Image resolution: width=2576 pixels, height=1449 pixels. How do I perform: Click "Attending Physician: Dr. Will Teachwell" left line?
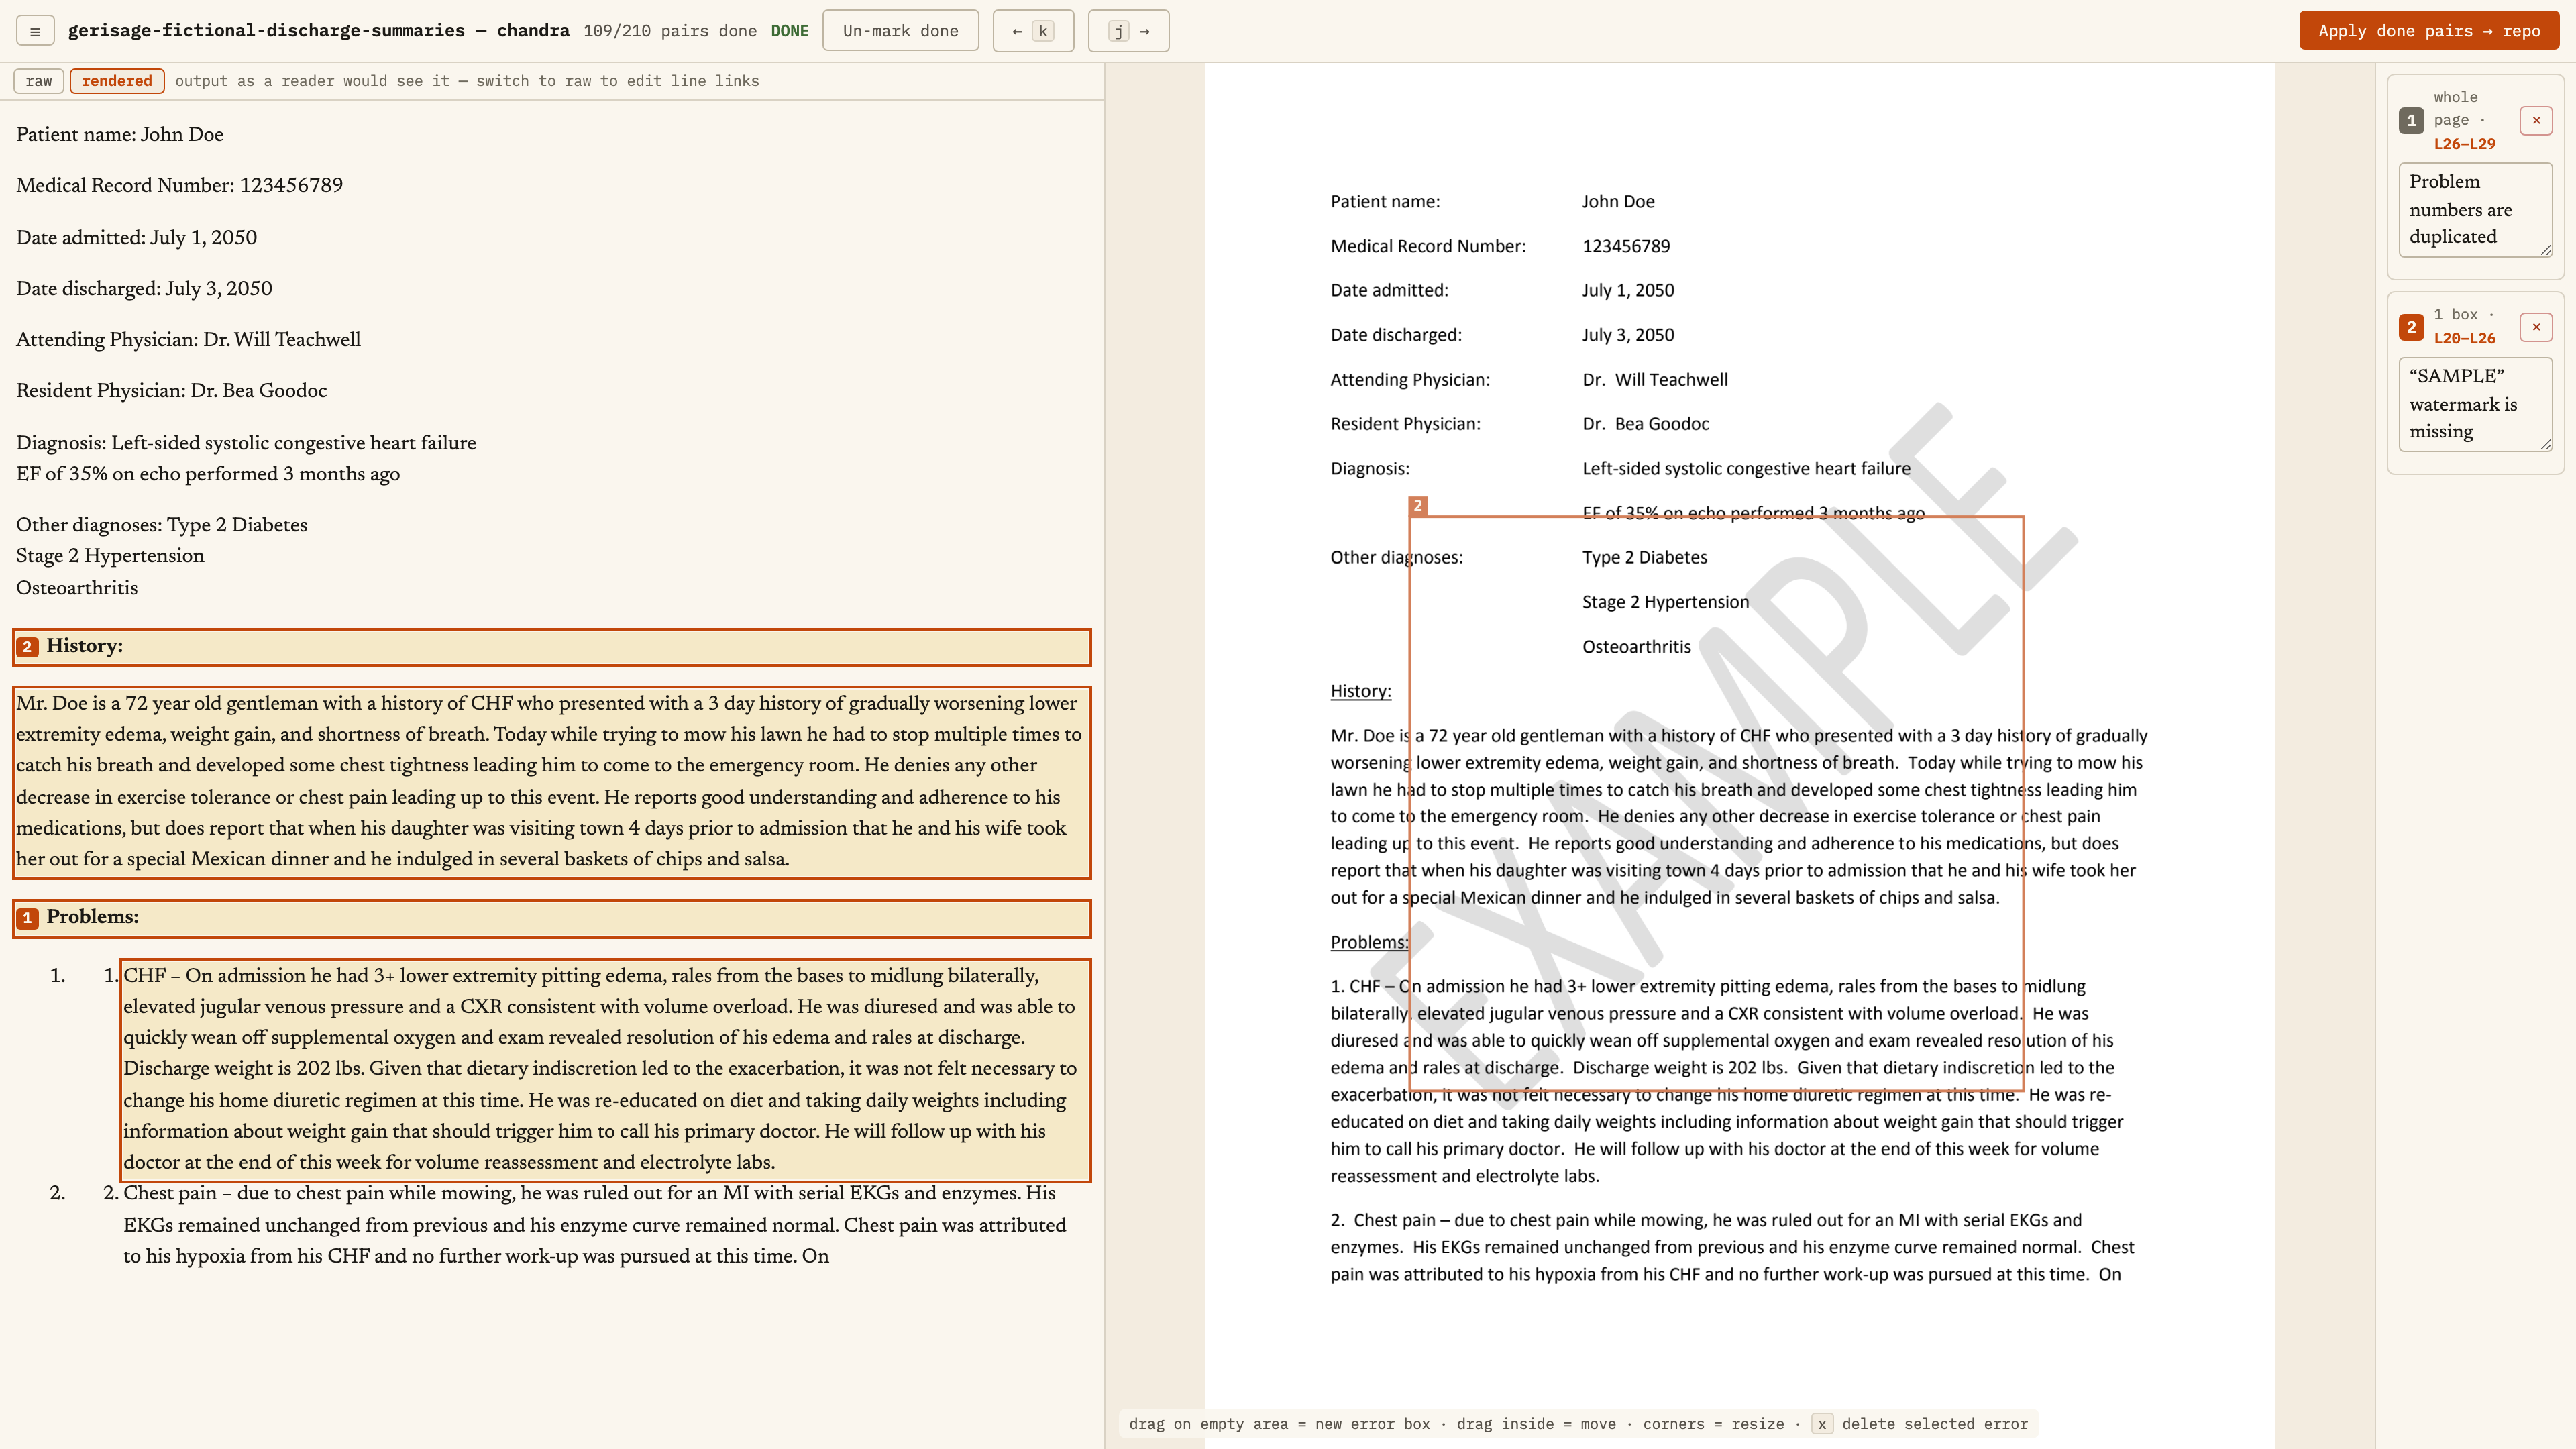(x=188, y=340)
